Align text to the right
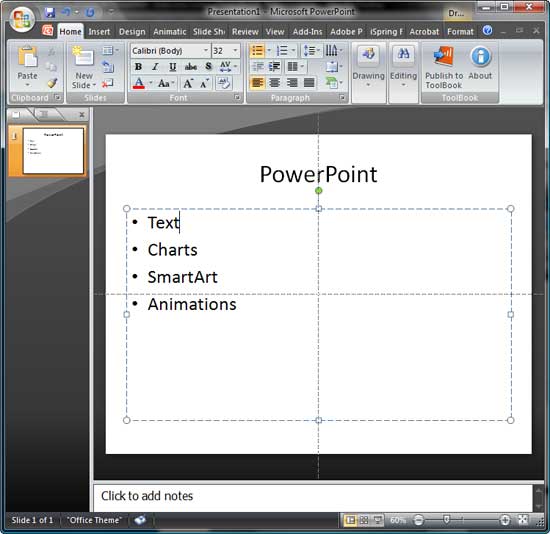Viewport: 550px width, 534px height. 291,83
